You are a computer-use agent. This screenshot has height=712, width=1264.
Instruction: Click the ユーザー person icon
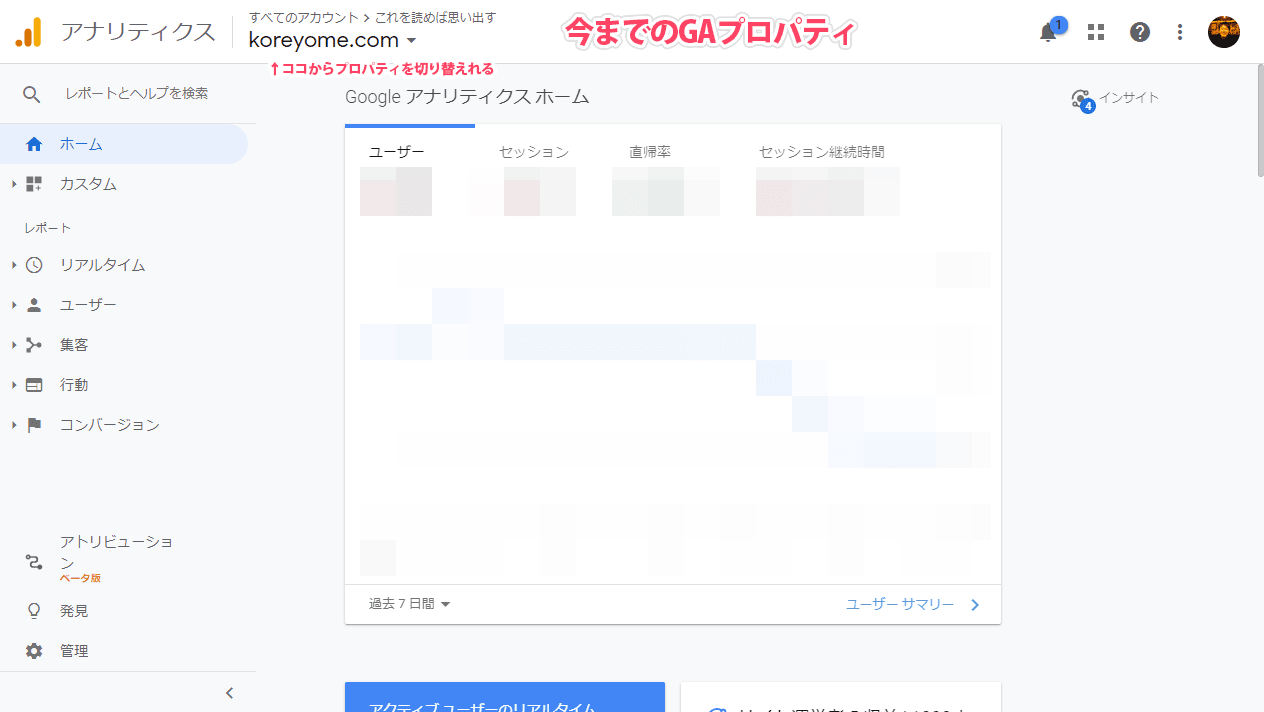[34, 305]
